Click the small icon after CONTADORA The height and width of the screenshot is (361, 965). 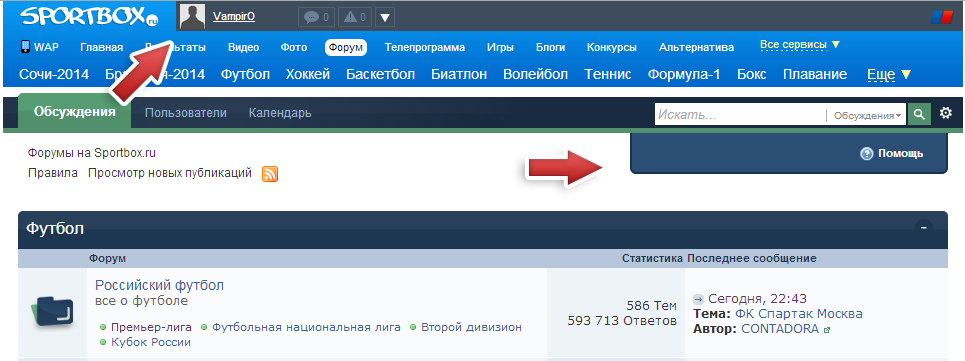coord(827,330)
